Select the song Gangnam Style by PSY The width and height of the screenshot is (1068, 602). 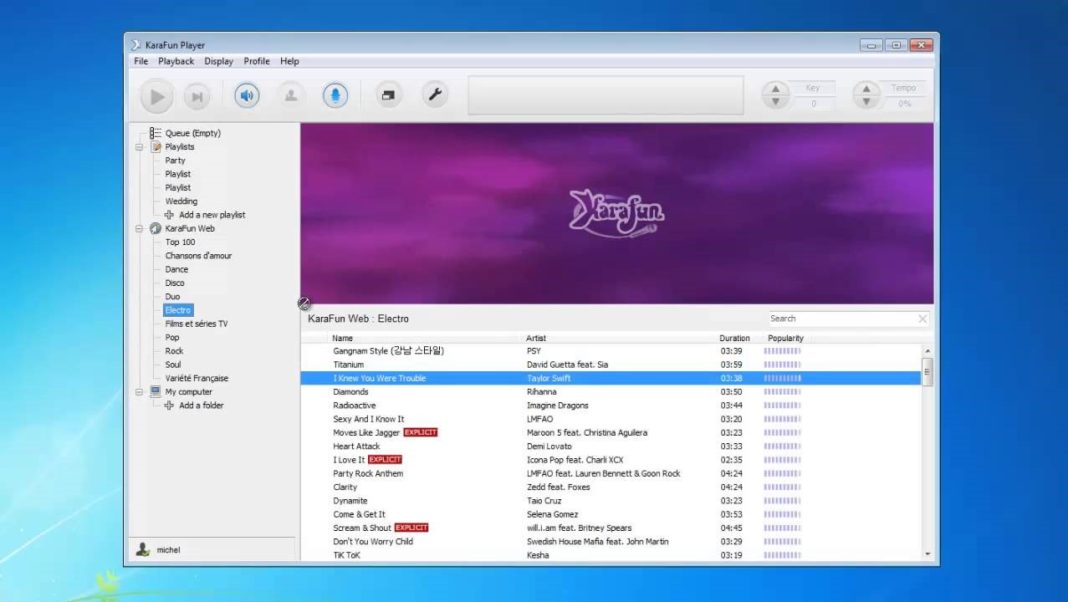coord(390,351)
